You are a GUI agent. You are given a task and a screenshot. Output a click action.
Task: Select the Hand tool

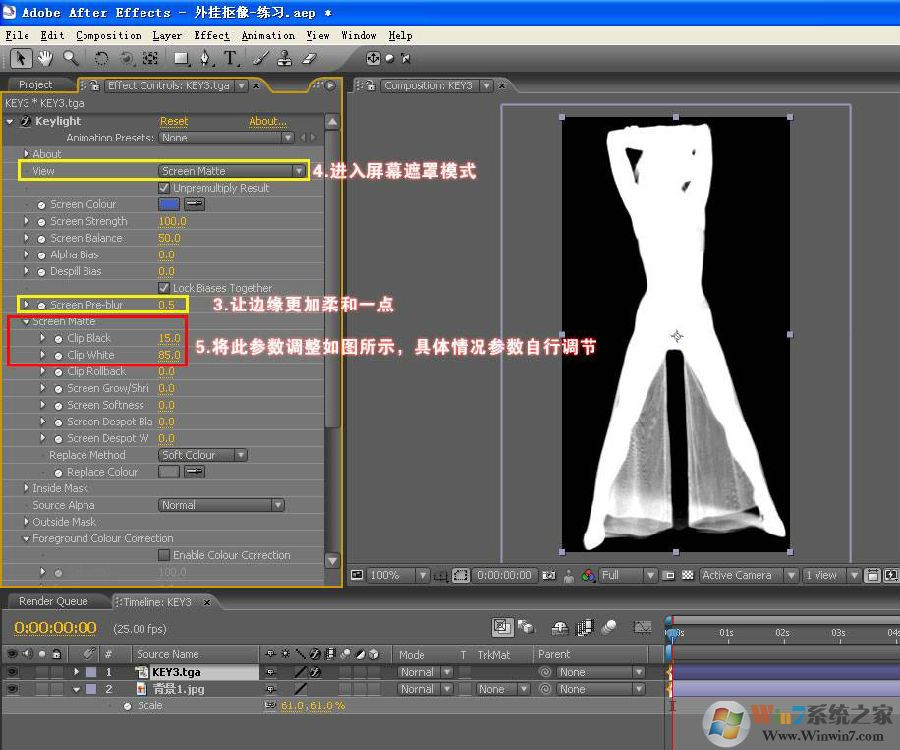[46, 59]
